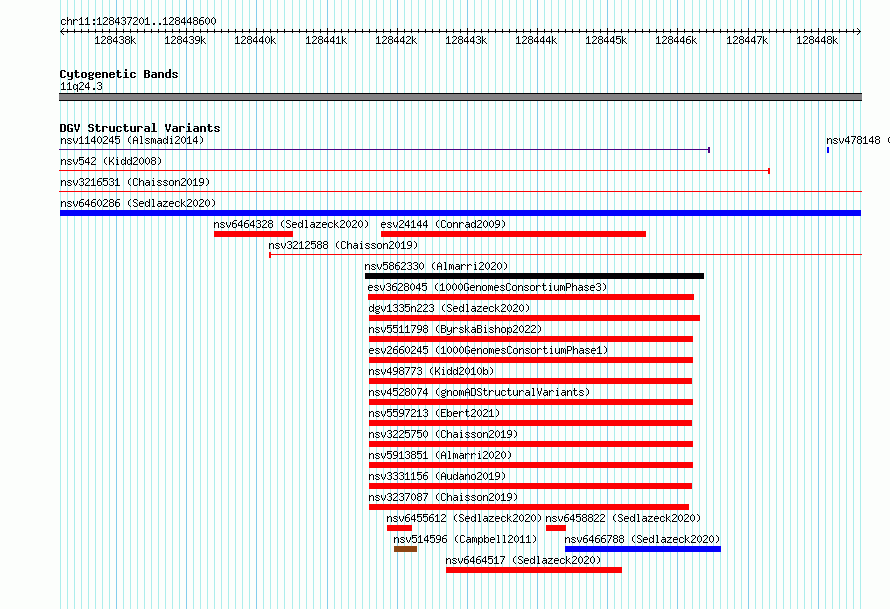Click esv3628045 (1000GenomesConsortiumPhase3) label
This screenshot has height=609, width=890.
(x=487, y=287)
